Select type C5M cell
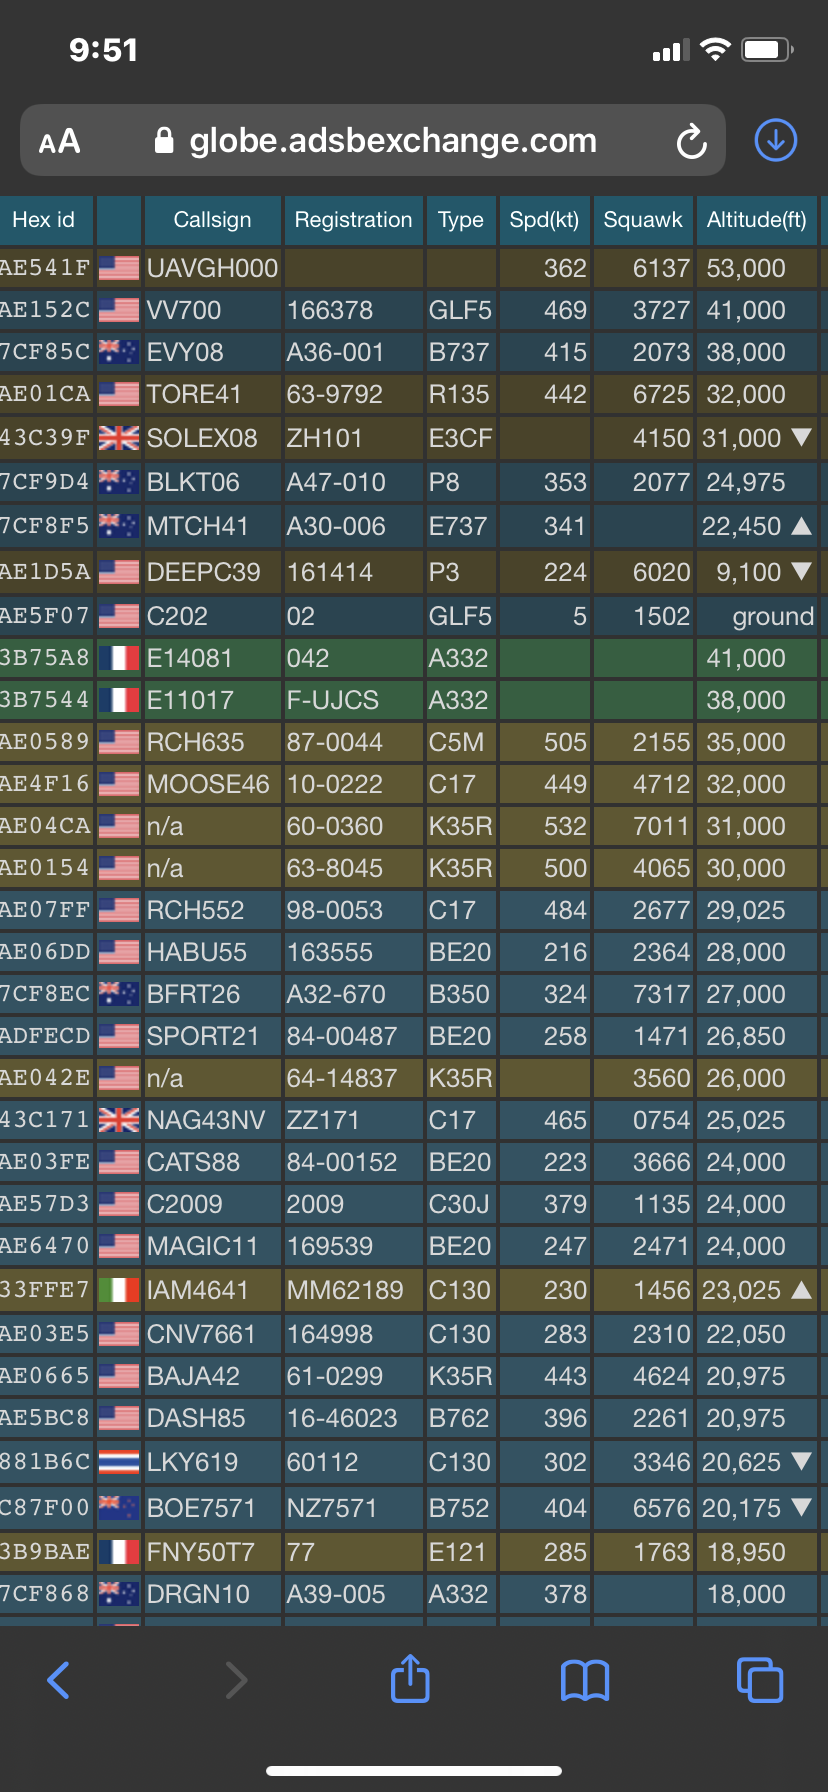Viewport: 828px width, 1792px height. click(461, 742)
